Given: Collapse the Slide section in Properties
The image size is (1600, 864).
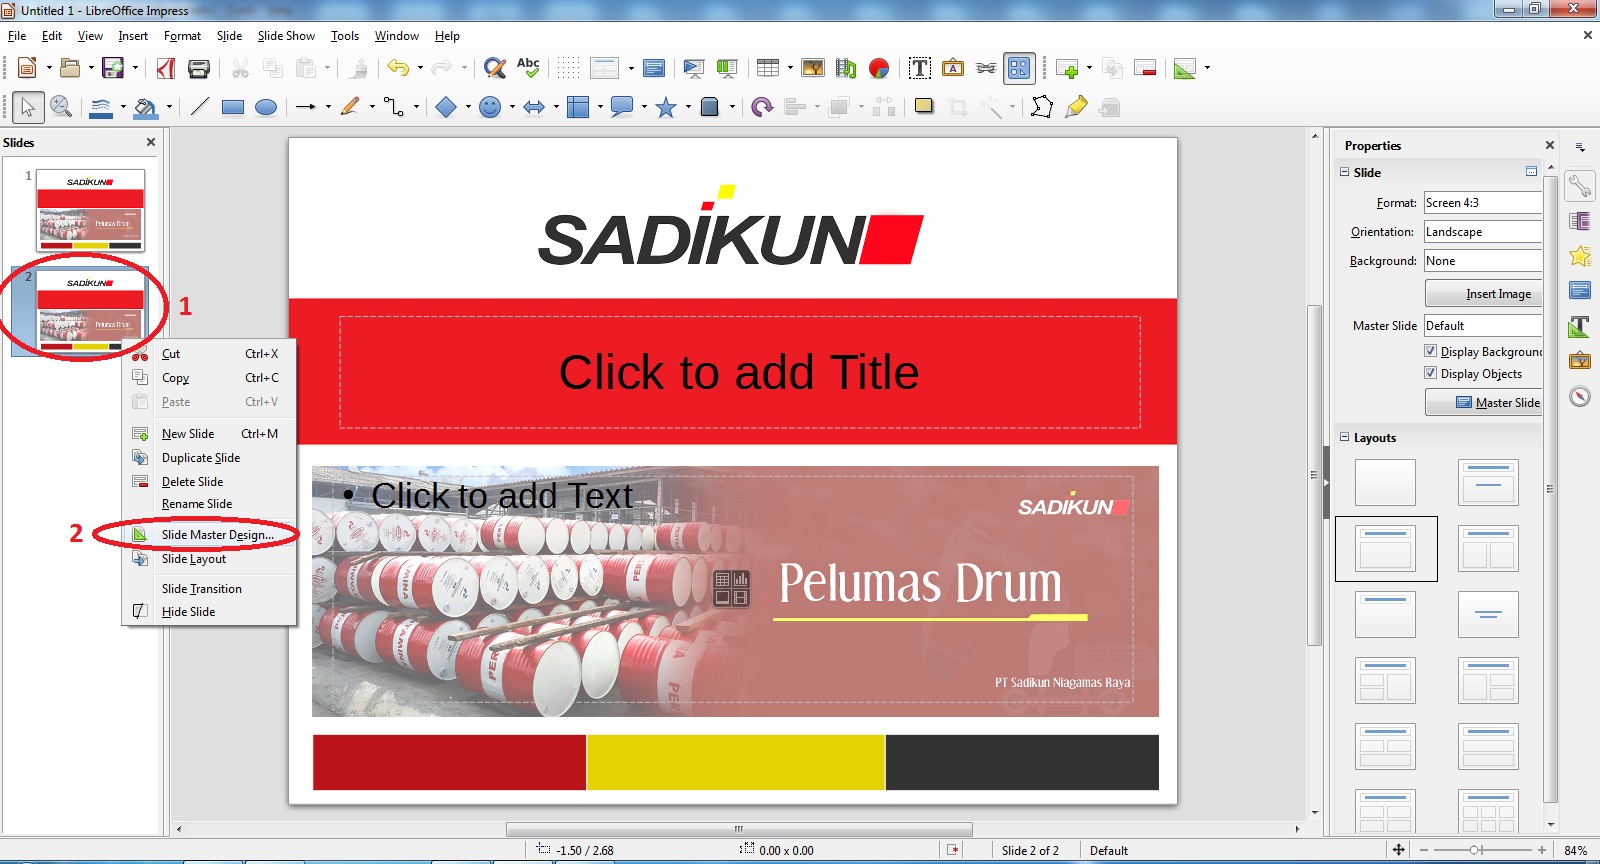Looking at the screenshot, I should click(1345, 172).
